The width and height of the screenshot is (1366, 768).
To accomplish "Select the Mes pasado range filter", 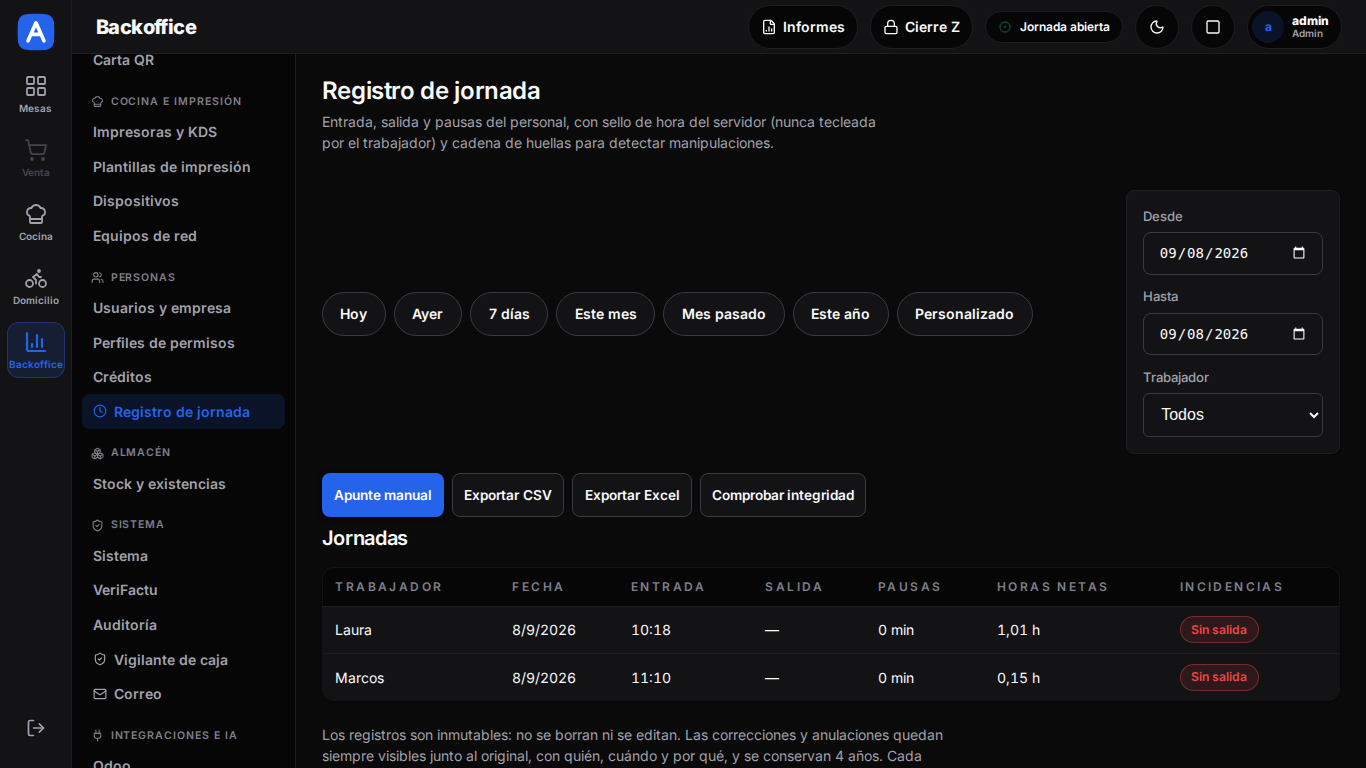I will [724, 314].
